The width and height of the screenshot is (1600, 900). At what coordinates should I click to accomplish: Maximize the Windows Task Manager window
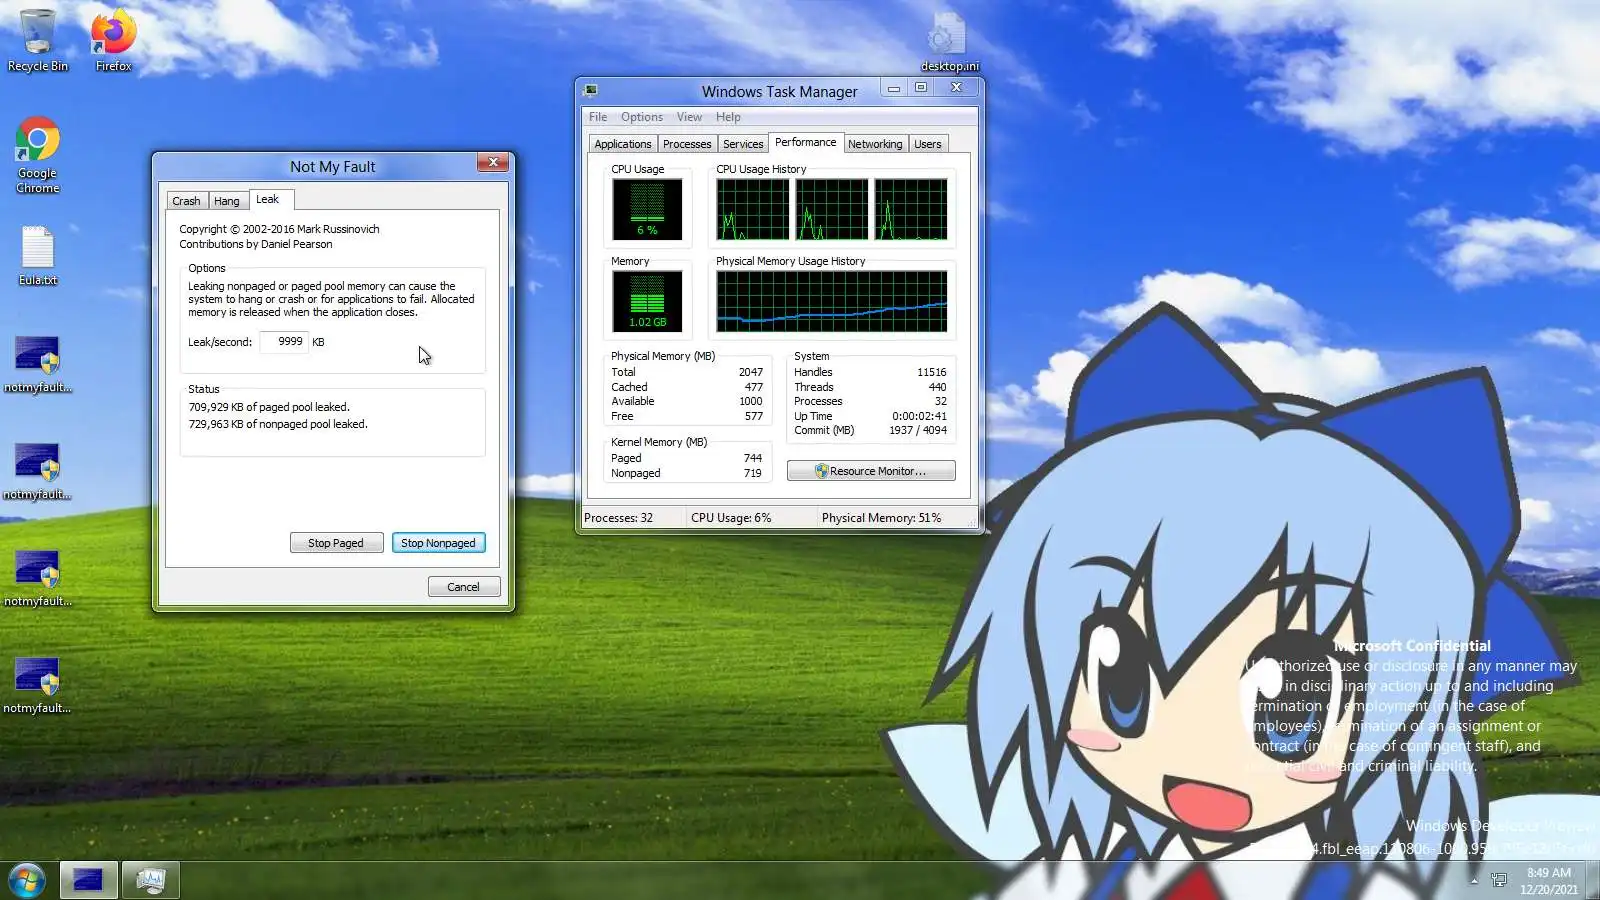click(x=921, y=88)
